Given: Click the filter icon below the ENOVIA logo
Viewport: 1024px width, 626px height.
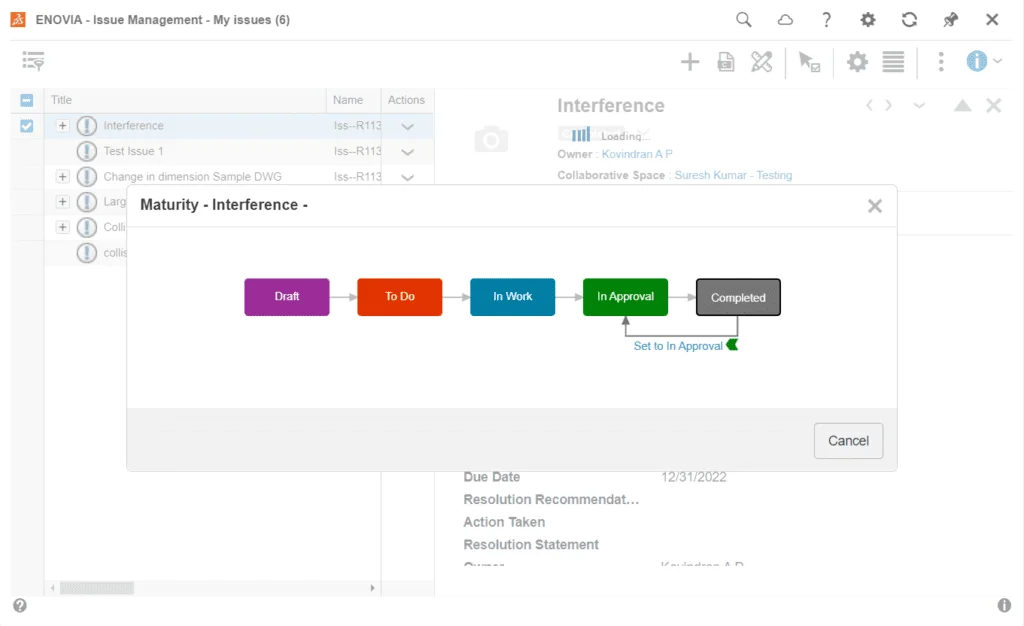Looking at the screenshot, I should pyautogui.click(x=33, y=61).
